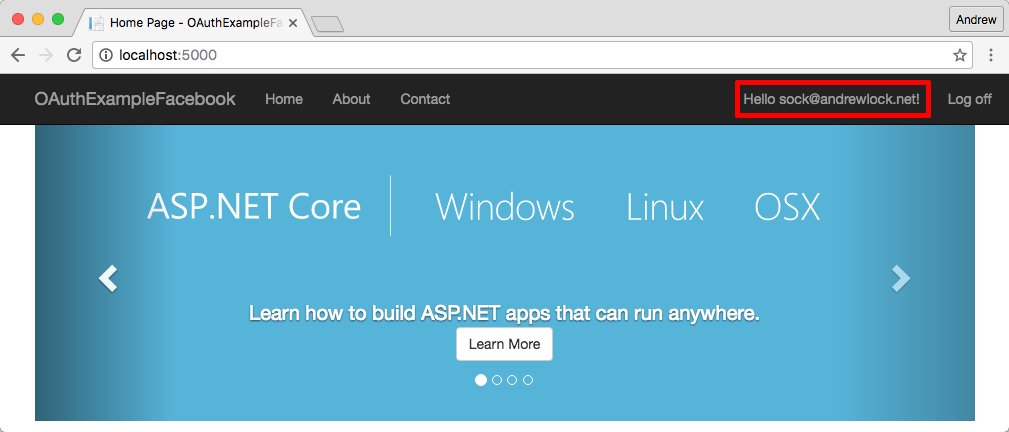Open the Andrew profile switcher
Image resolution: width=1009 pixels, height=432 pixels.
click(x=976, y=19)
